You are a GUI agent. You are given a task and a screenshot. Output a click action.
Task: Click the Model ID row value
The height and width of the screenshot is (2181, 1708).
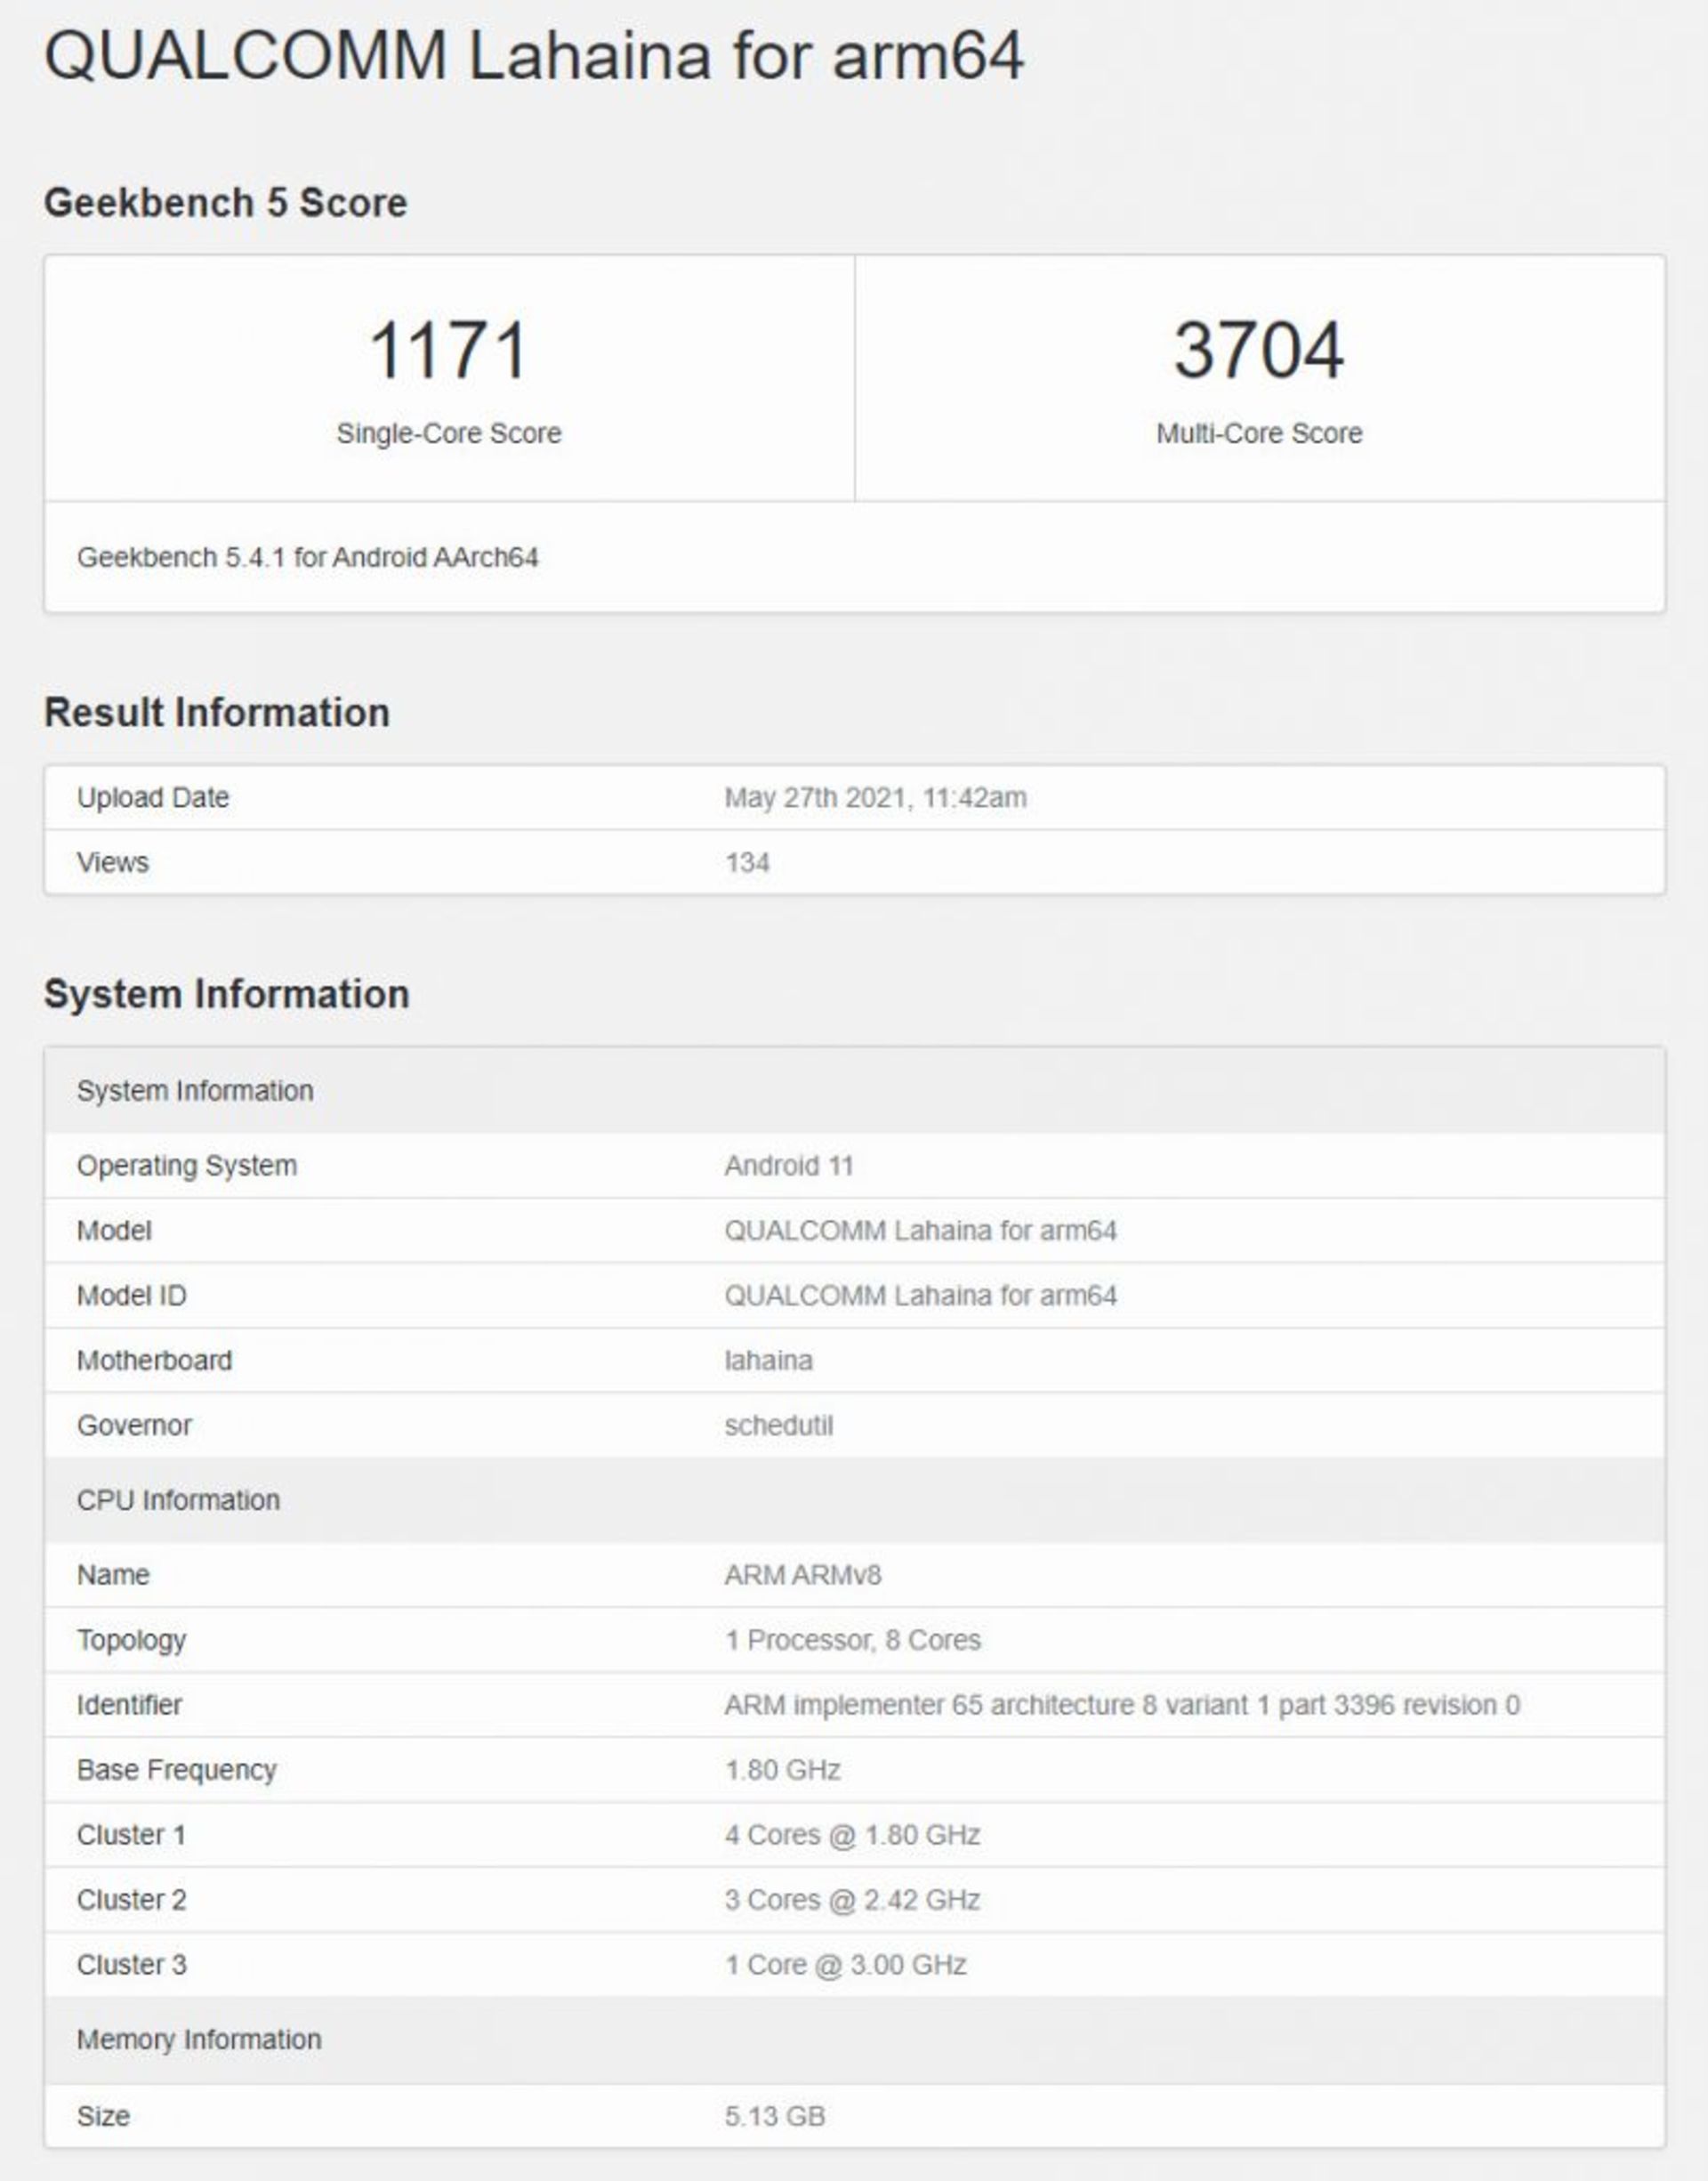click(920, 1295)
